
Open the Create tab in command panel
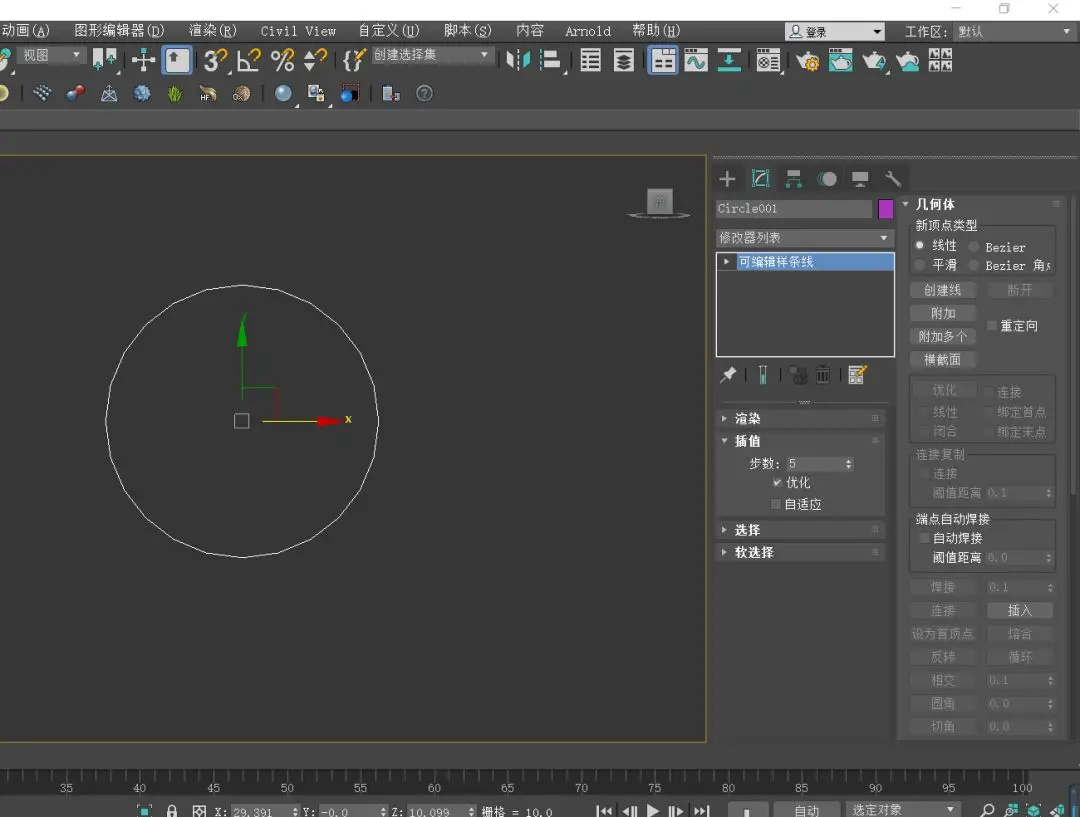click(727, 179)
